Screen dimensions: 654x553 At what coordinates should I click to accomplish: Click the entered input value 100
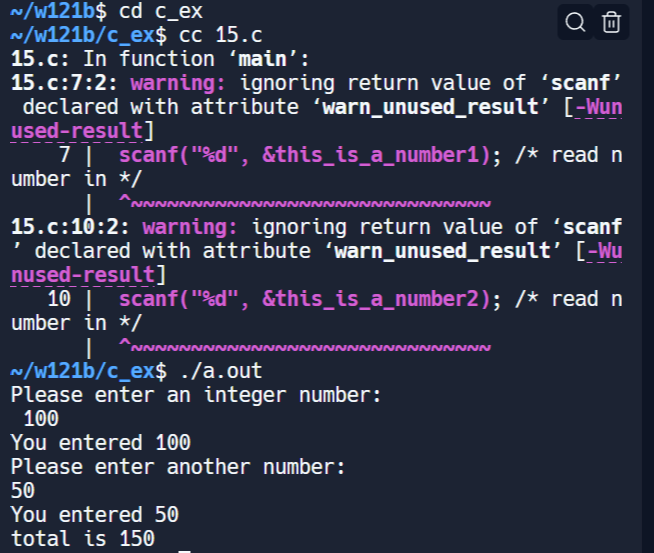click(41, 419)
